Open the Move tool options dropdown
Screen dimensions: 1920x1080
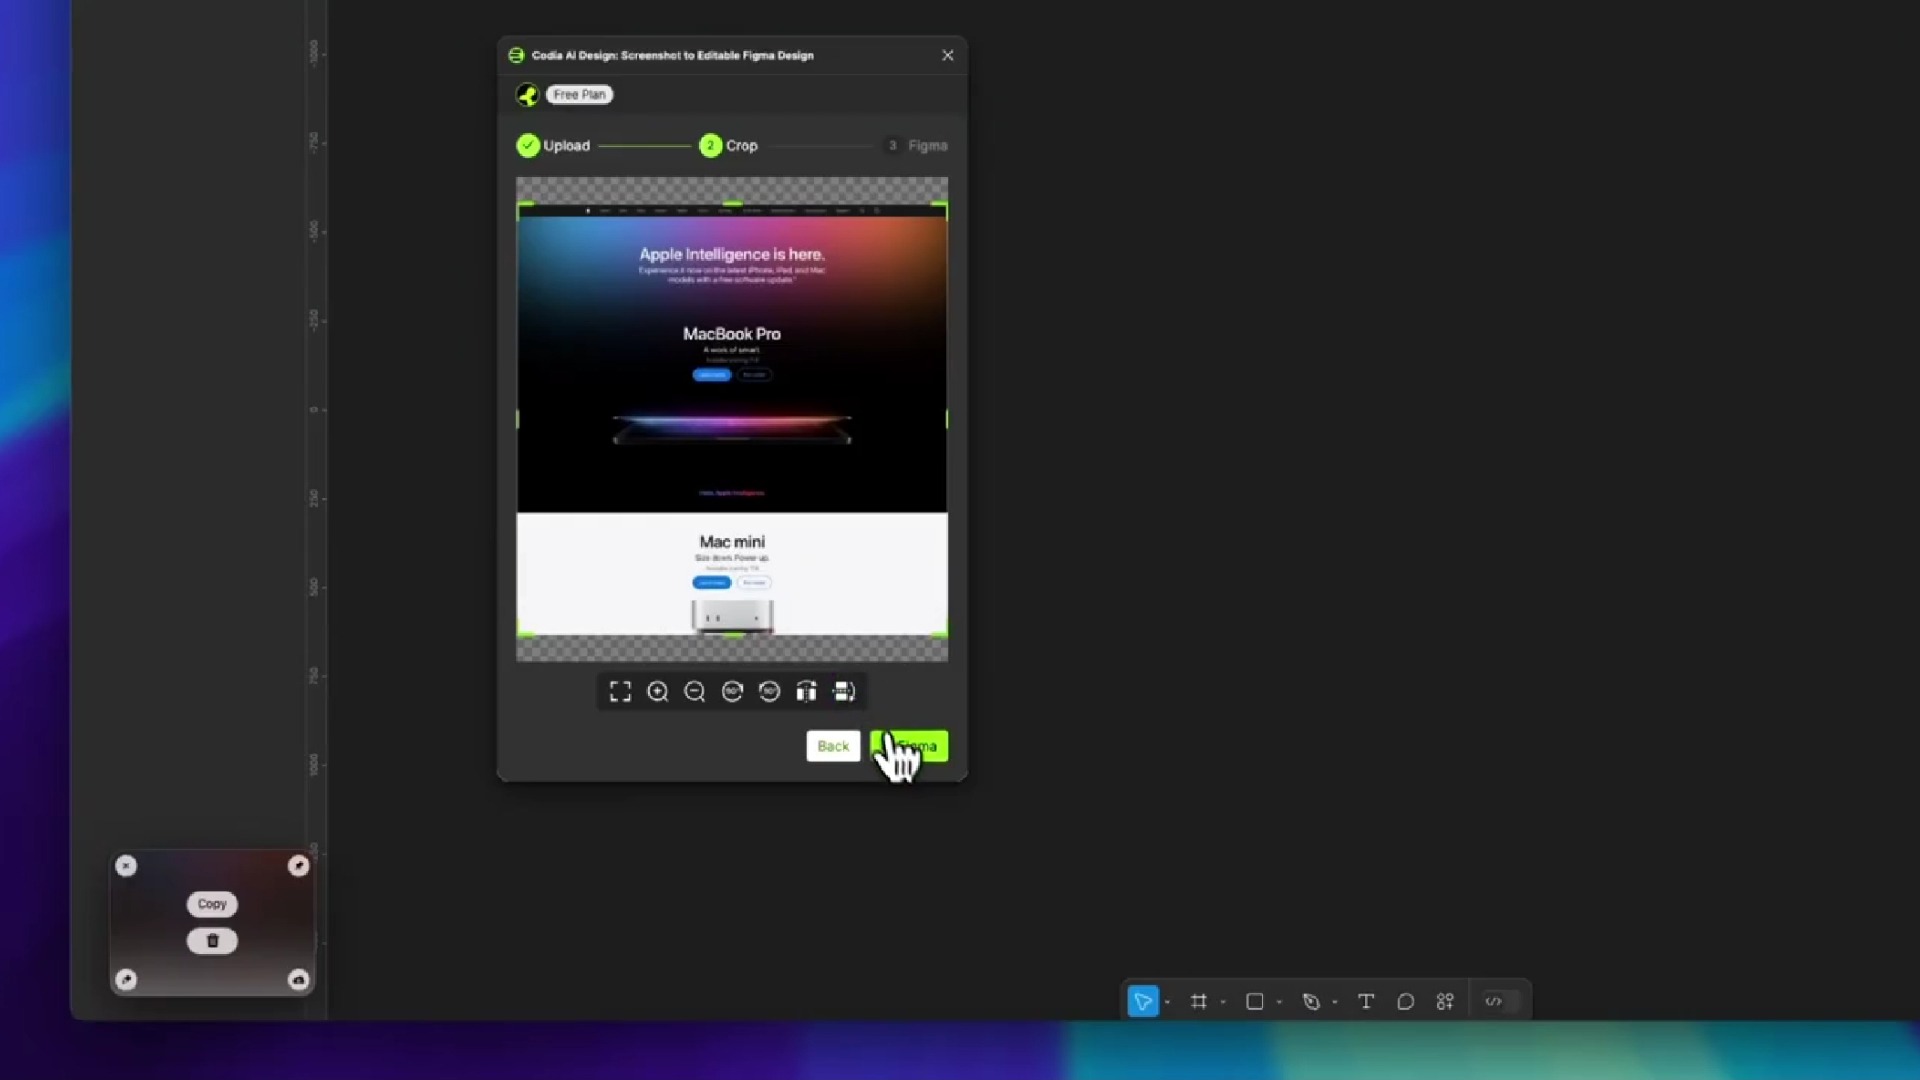(1167, 1002)
